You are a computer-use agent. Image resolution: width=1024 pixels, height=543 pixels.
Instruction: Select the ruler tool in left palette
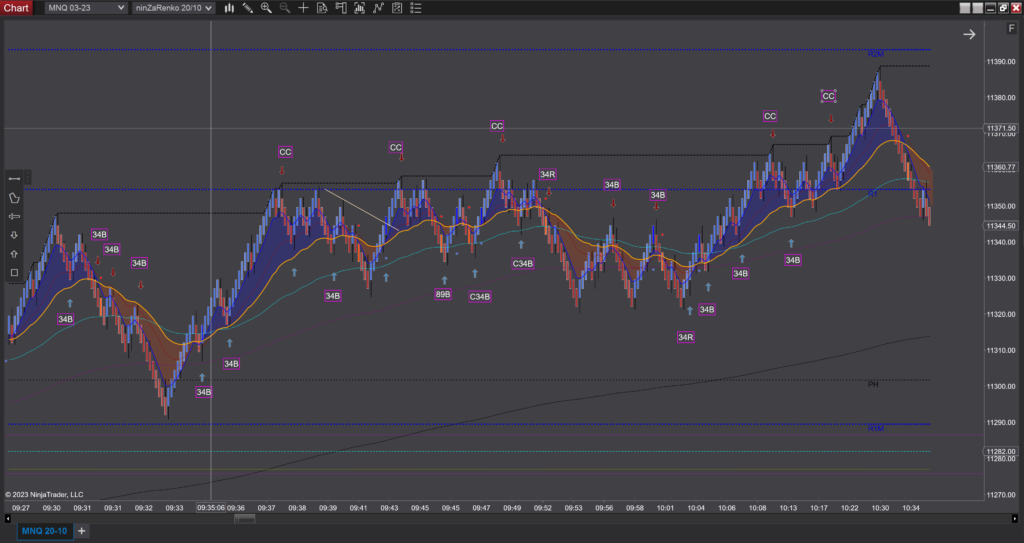(x=14, y=216)
